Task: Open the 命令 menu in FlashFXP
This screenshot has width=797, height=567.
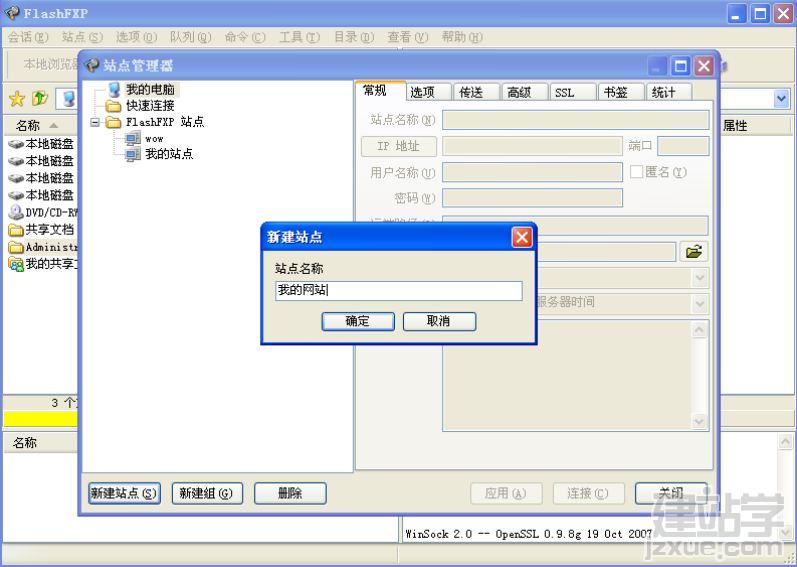Action: point(245,37)
